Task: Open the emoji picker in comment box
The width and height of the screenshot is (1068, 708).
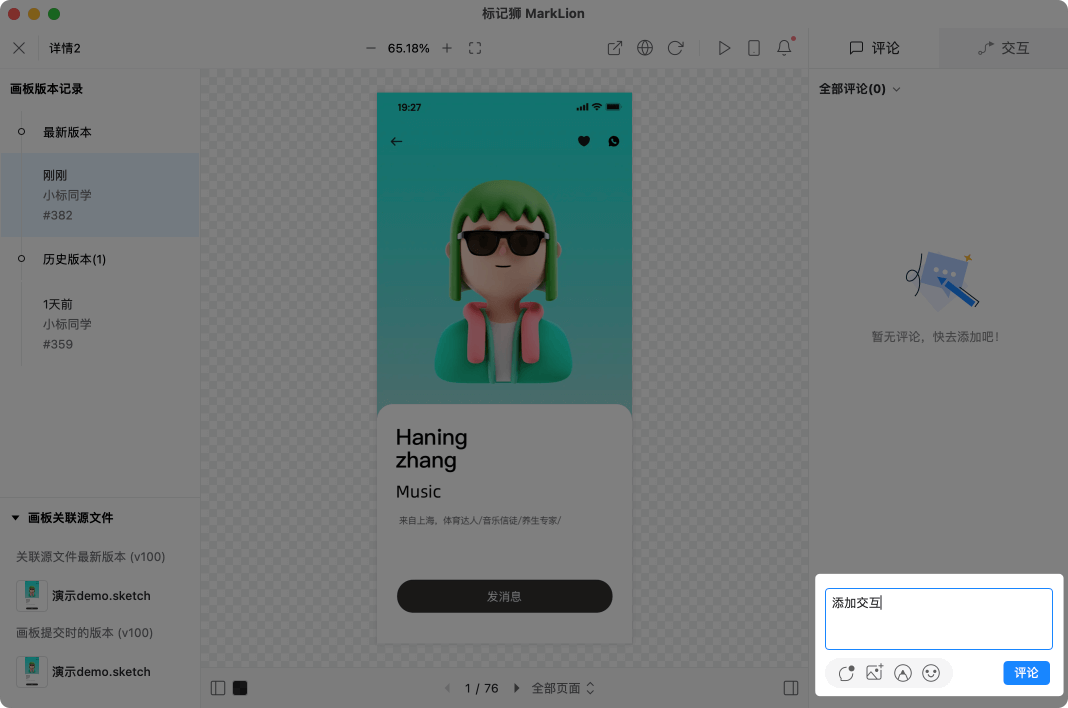Action: [x=931, y=673]
